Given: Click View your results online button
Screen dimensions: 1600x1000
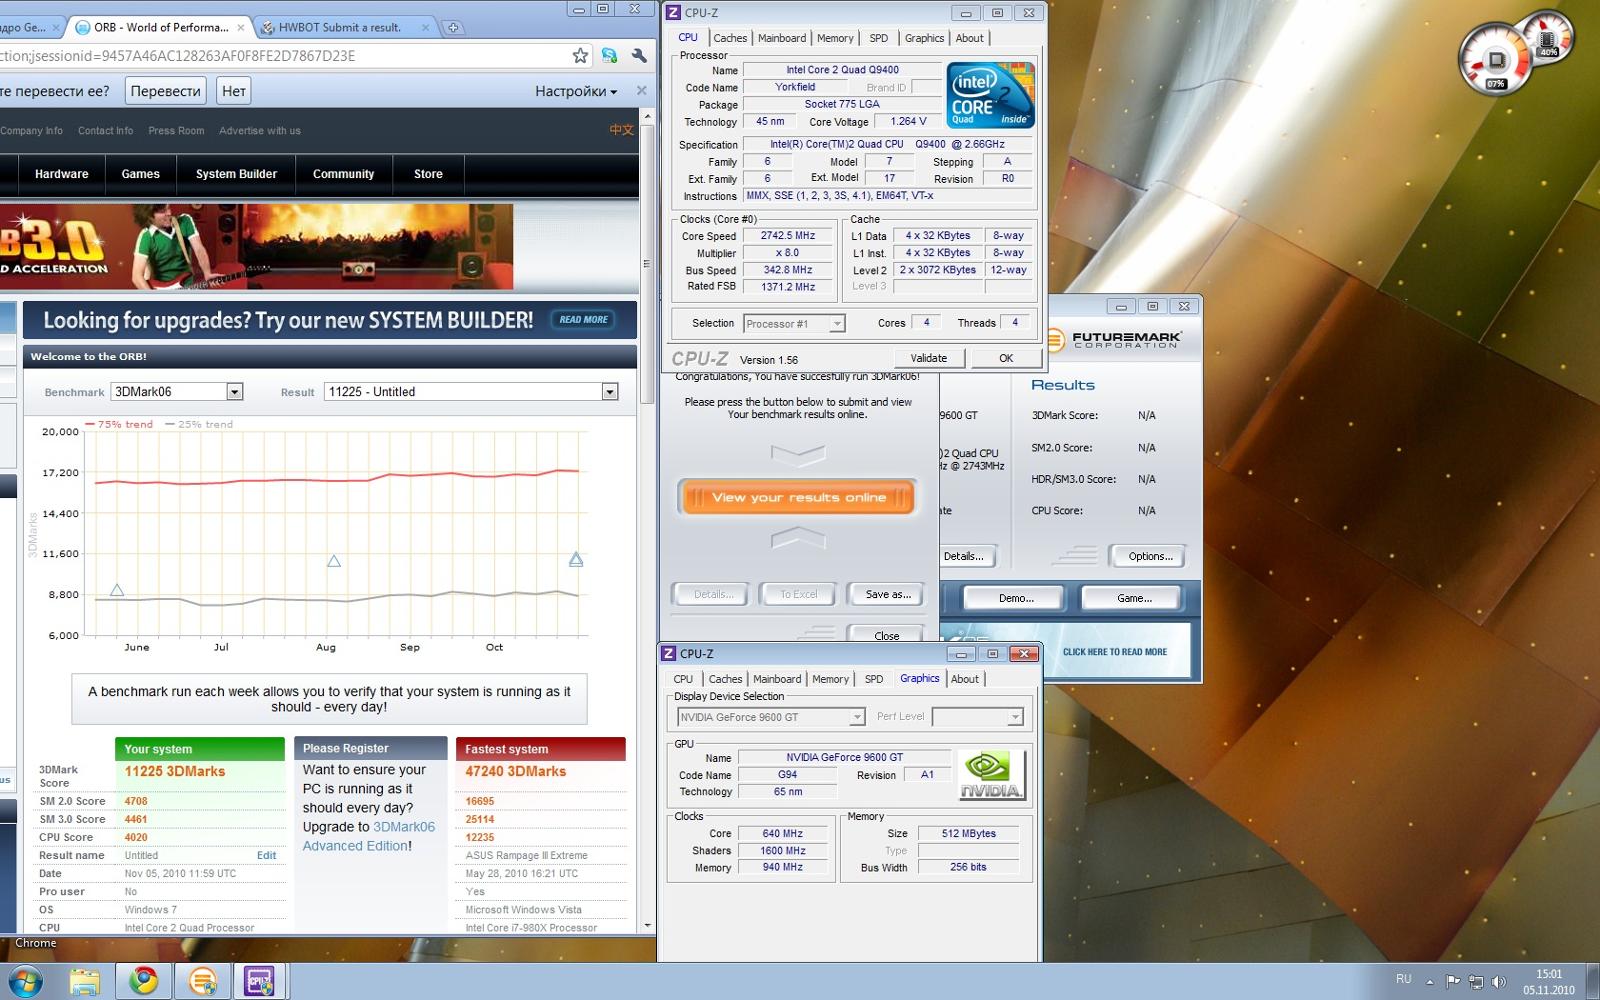Looking at the screenshot, I should pos(797,497).
